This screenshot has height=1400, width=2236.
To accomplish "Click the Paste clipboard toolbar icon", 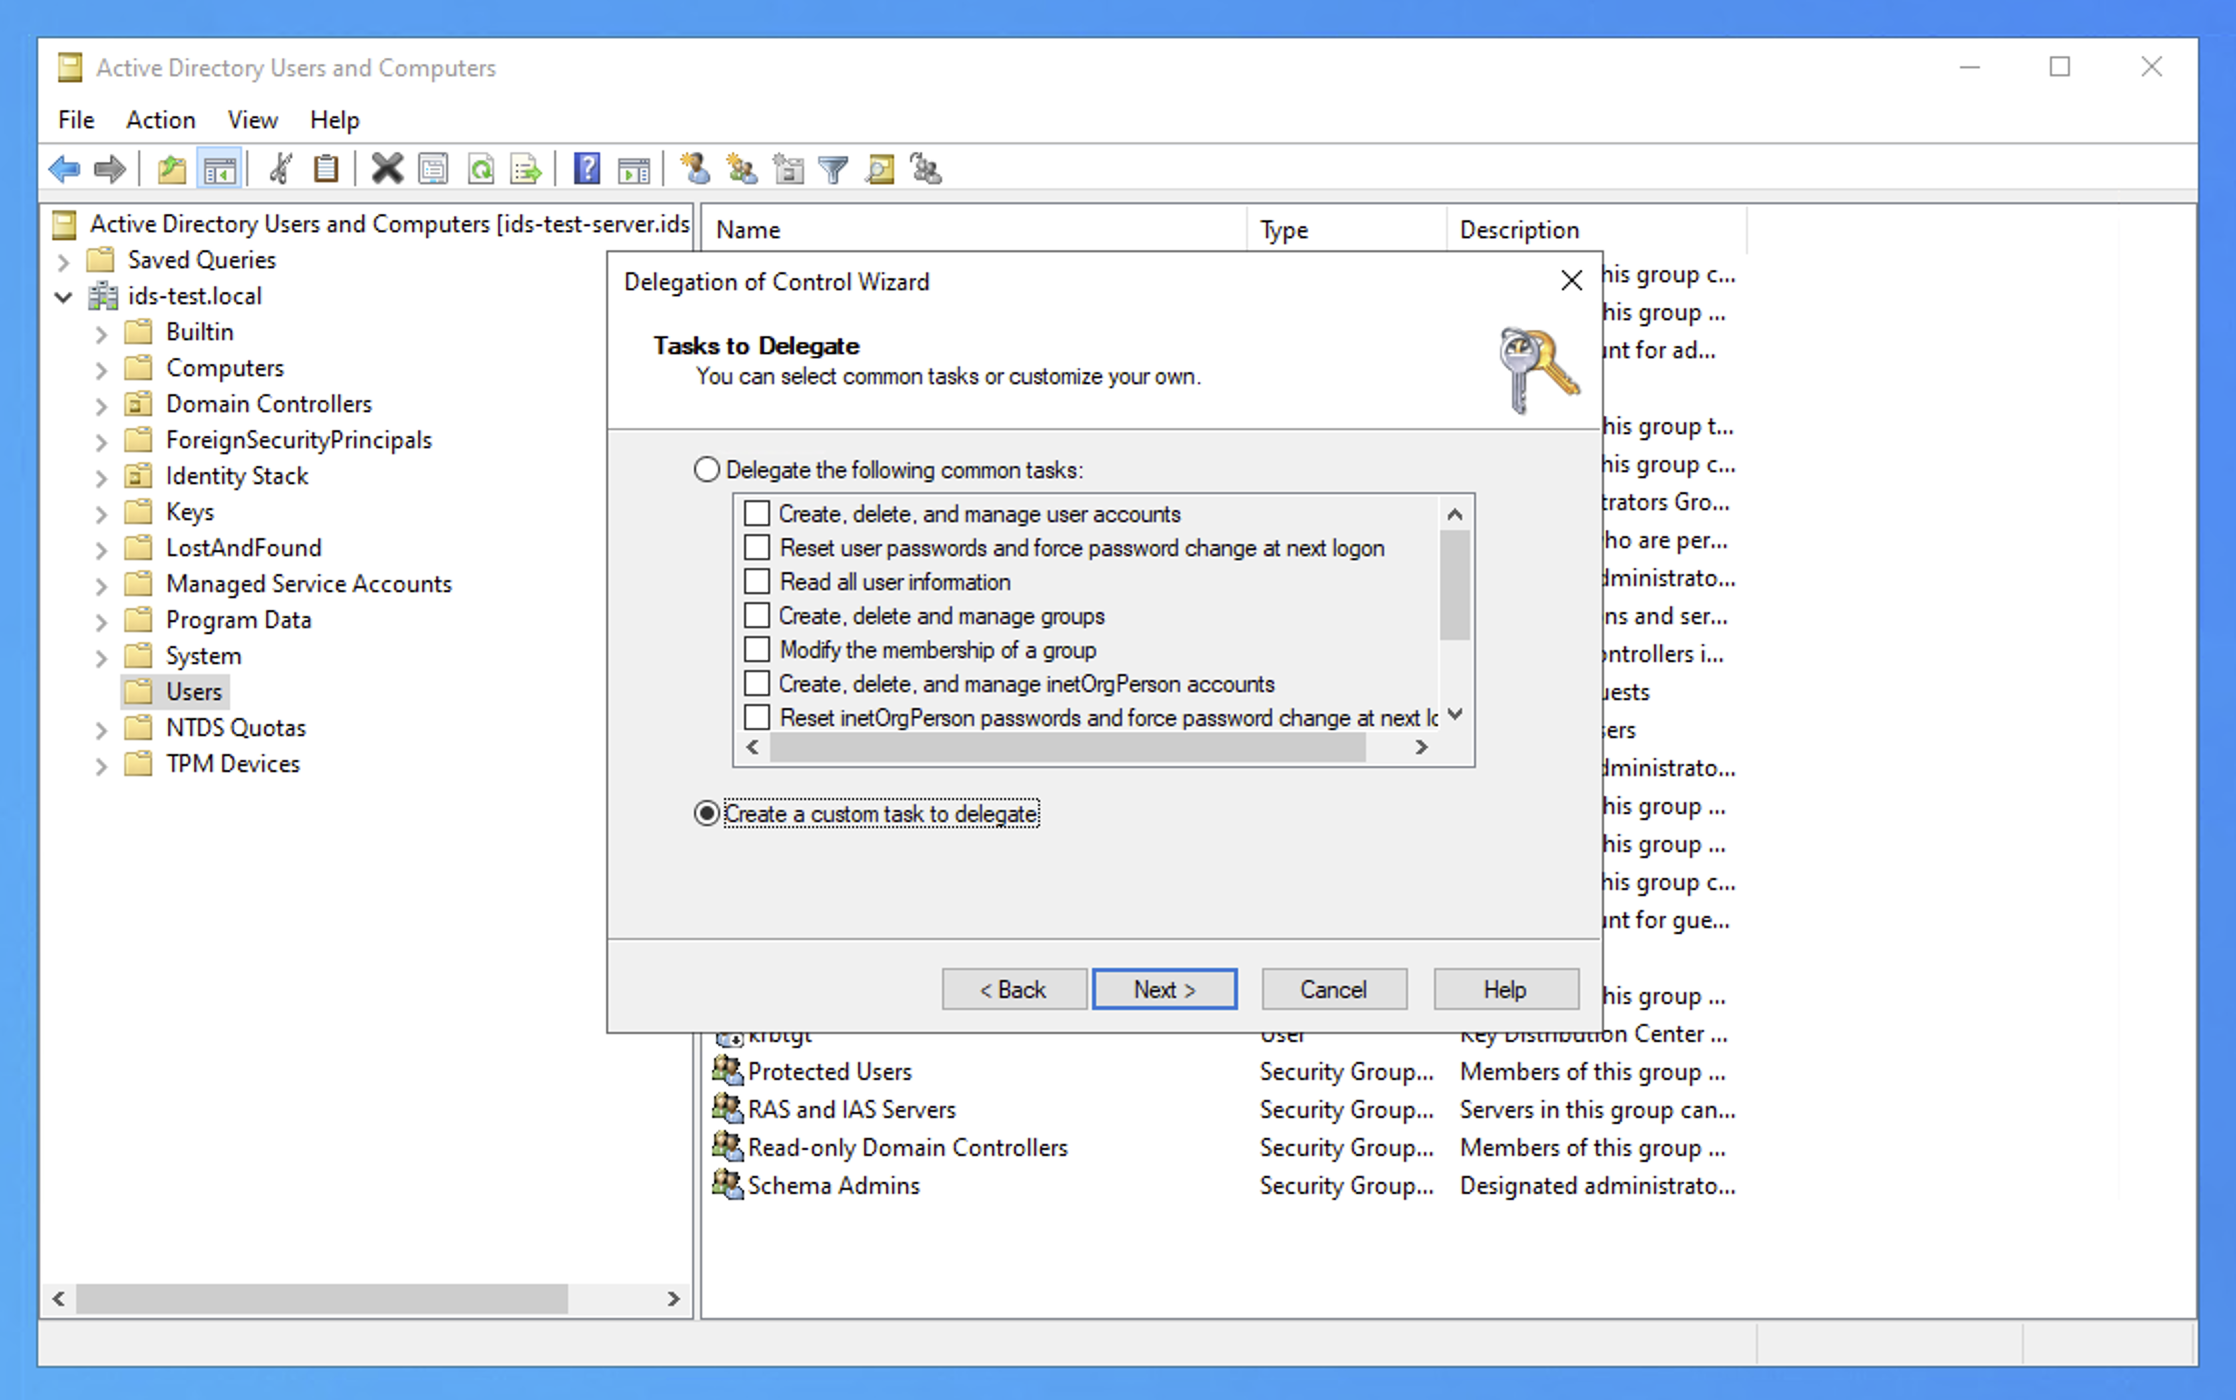I will [x=326, y=169].
